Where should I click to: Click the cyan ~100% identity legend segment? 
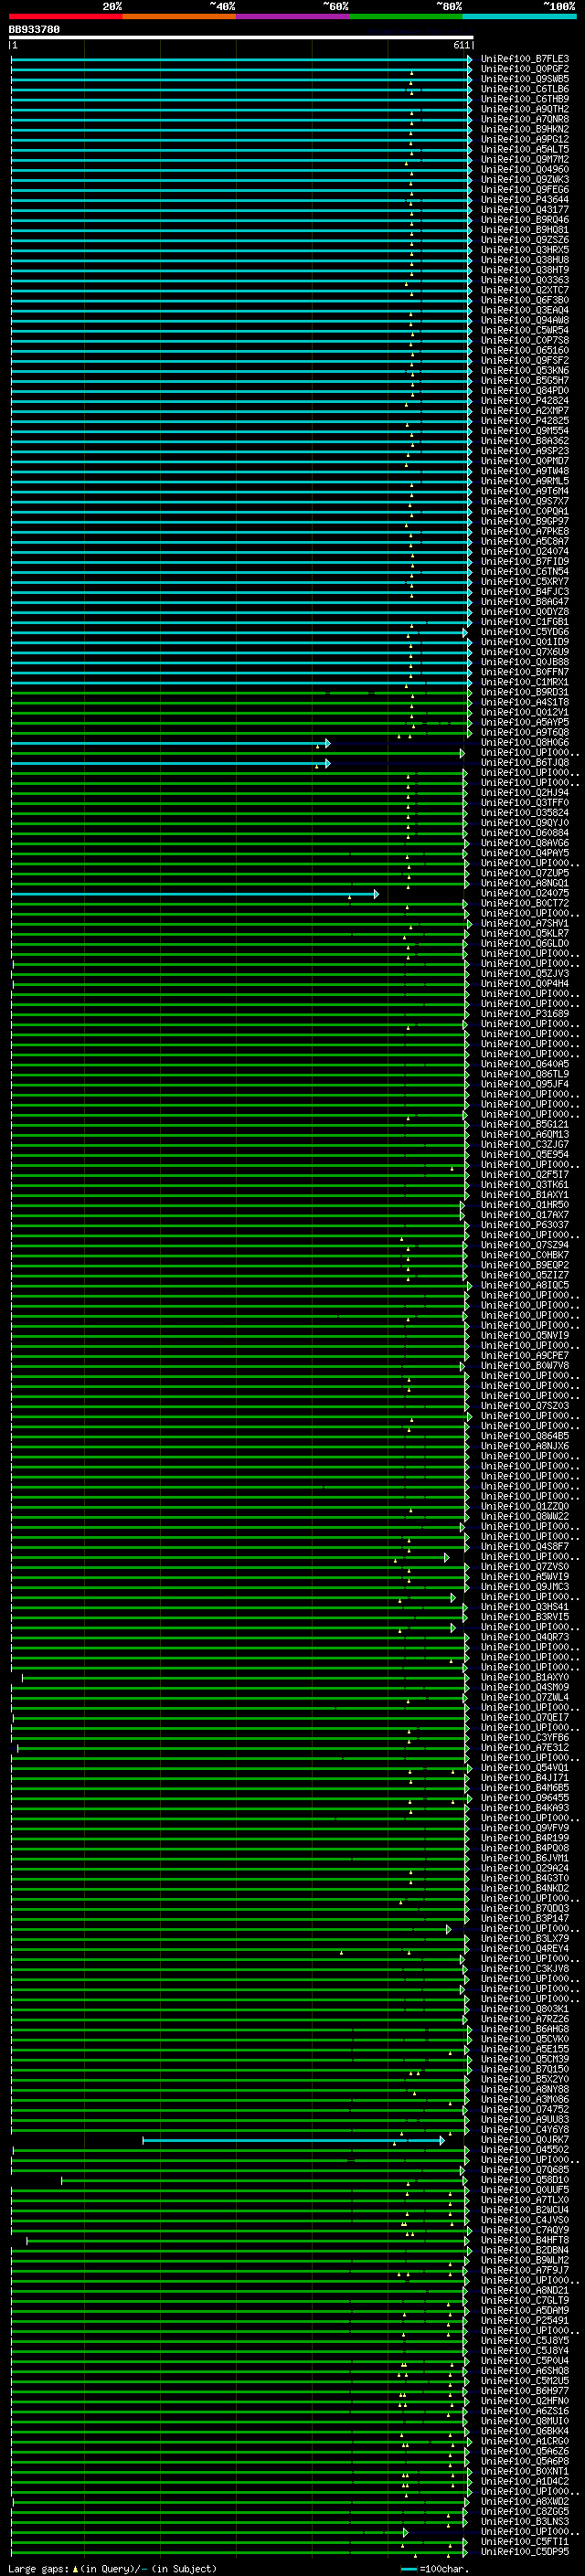point(520,16)
